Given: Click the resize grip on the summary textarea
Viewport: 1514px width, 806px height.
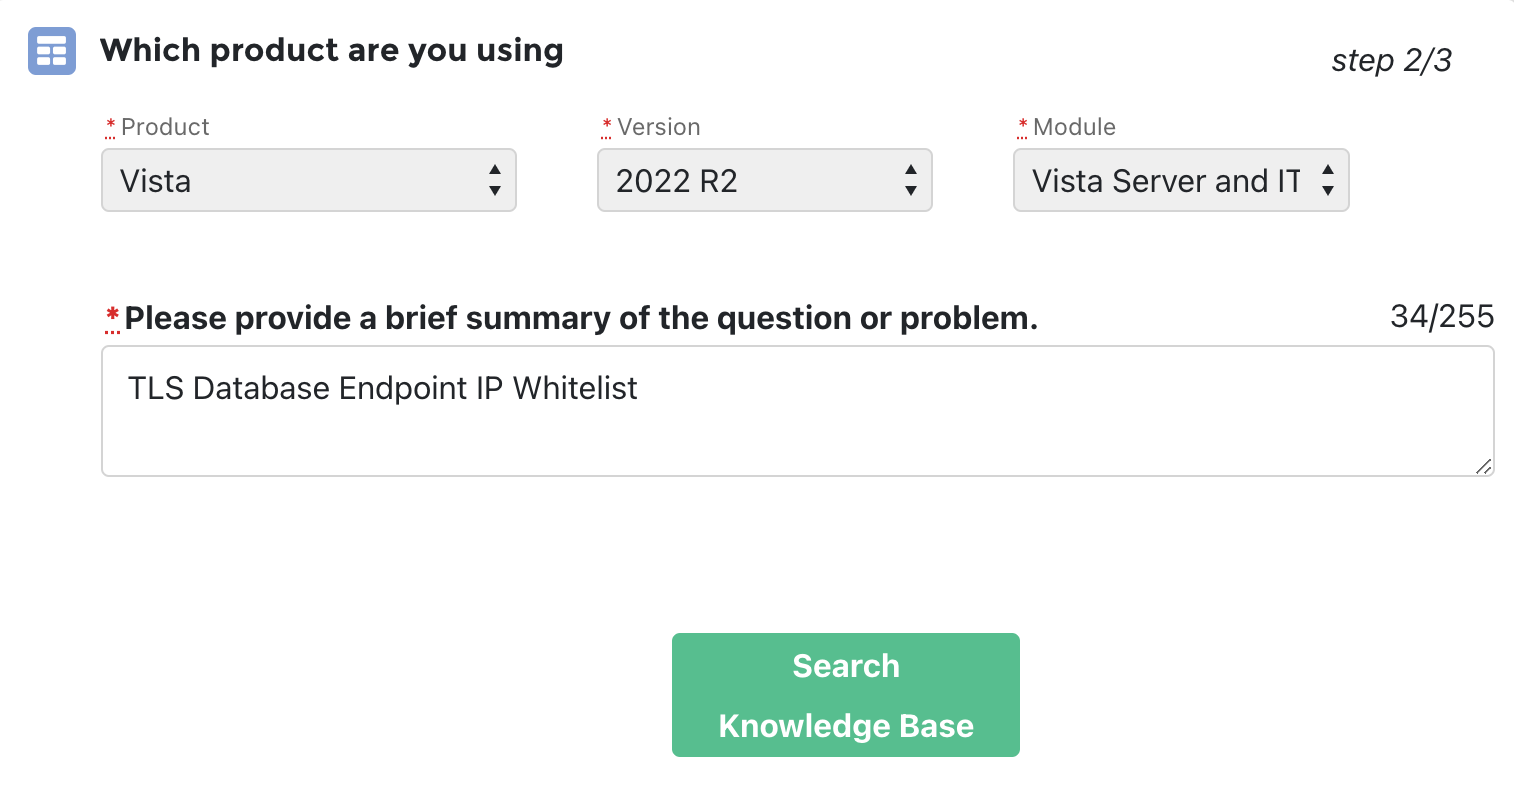Looking at the screenshot, I should (x=1484, y=466).
